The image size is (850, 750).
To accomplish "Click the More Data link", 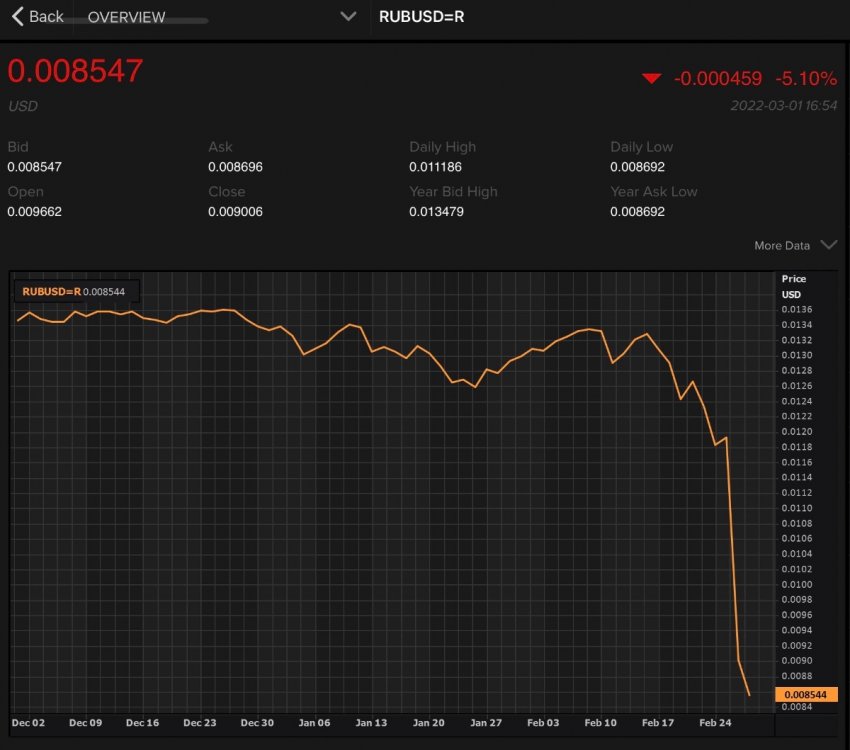I will coord(782,245).
